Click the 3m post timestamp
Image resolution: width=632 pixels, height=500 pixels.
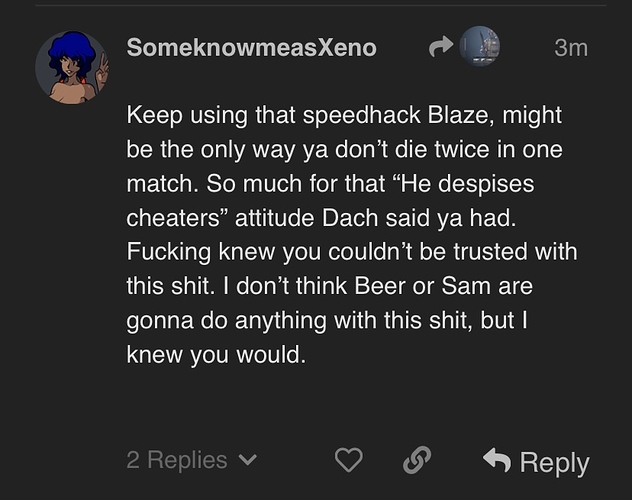(x=570, y=47)
